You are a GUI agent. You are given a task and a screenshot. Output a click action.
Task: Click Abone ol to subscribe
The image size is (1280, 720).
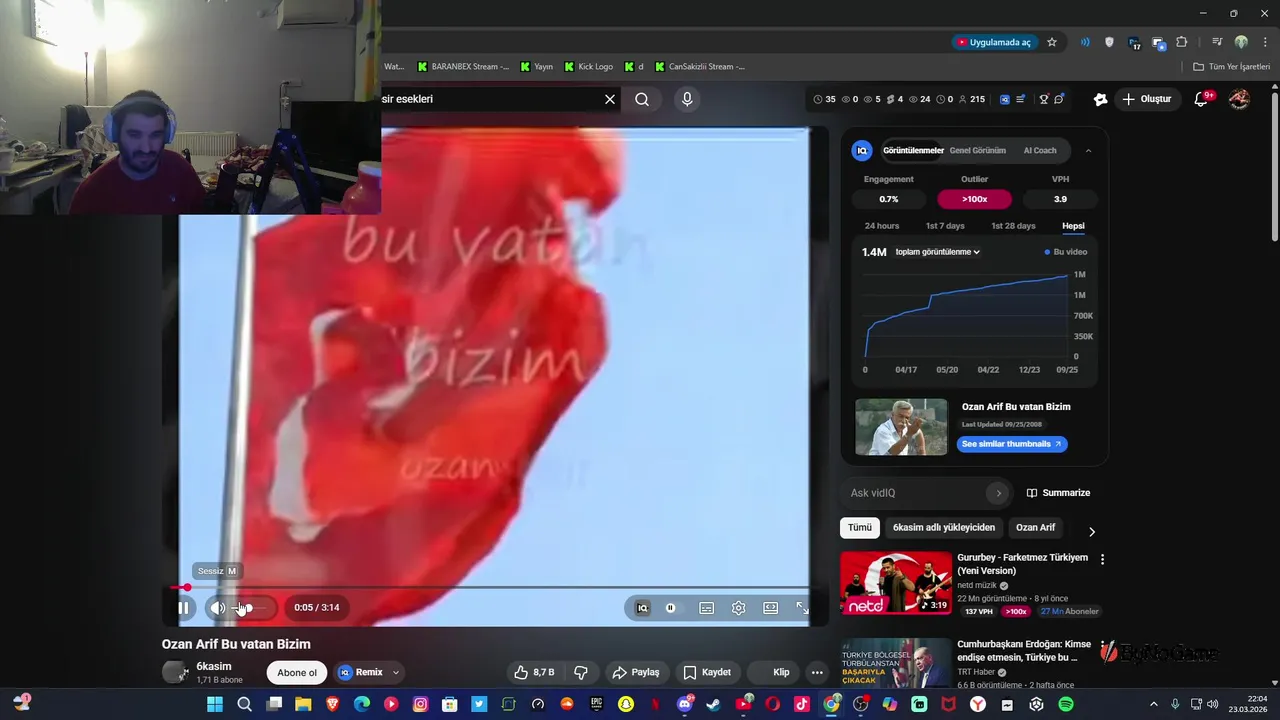pos(297,672)
